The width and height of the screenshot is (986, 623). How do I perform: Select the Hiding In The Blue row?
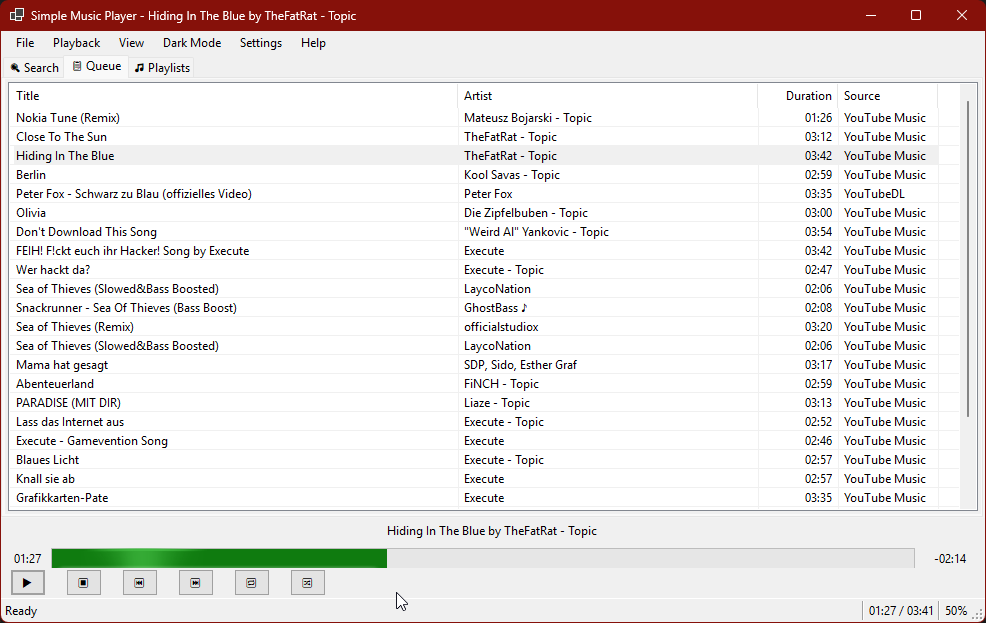(x=474, y=155)
